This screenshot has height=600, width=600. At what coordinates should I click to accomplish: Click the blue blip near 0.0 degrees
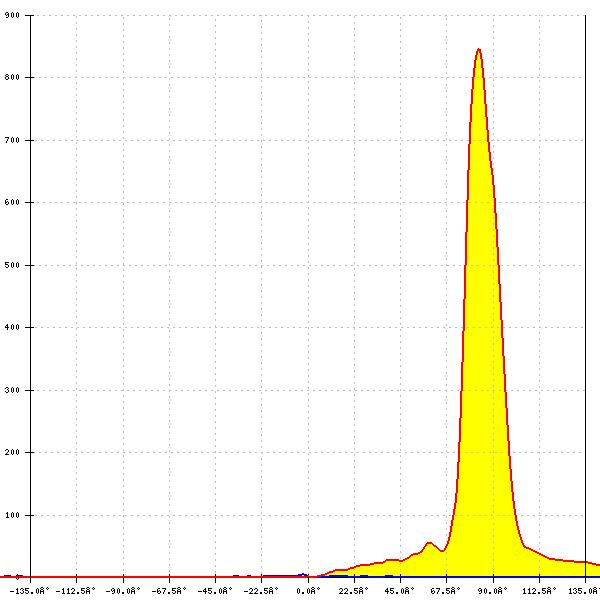click(x=303, y=574)
